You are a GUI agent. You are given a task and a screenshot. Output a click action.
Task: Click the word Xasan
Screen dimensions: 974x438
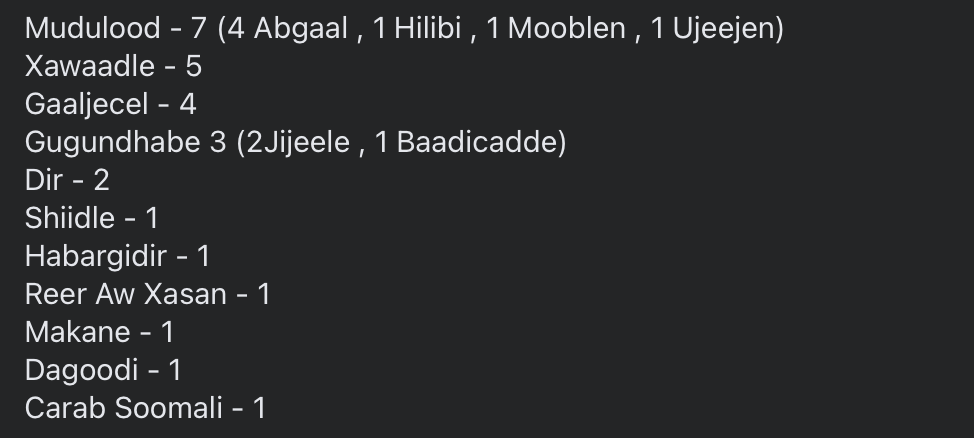pyautogui.click(x=185, y=294)
